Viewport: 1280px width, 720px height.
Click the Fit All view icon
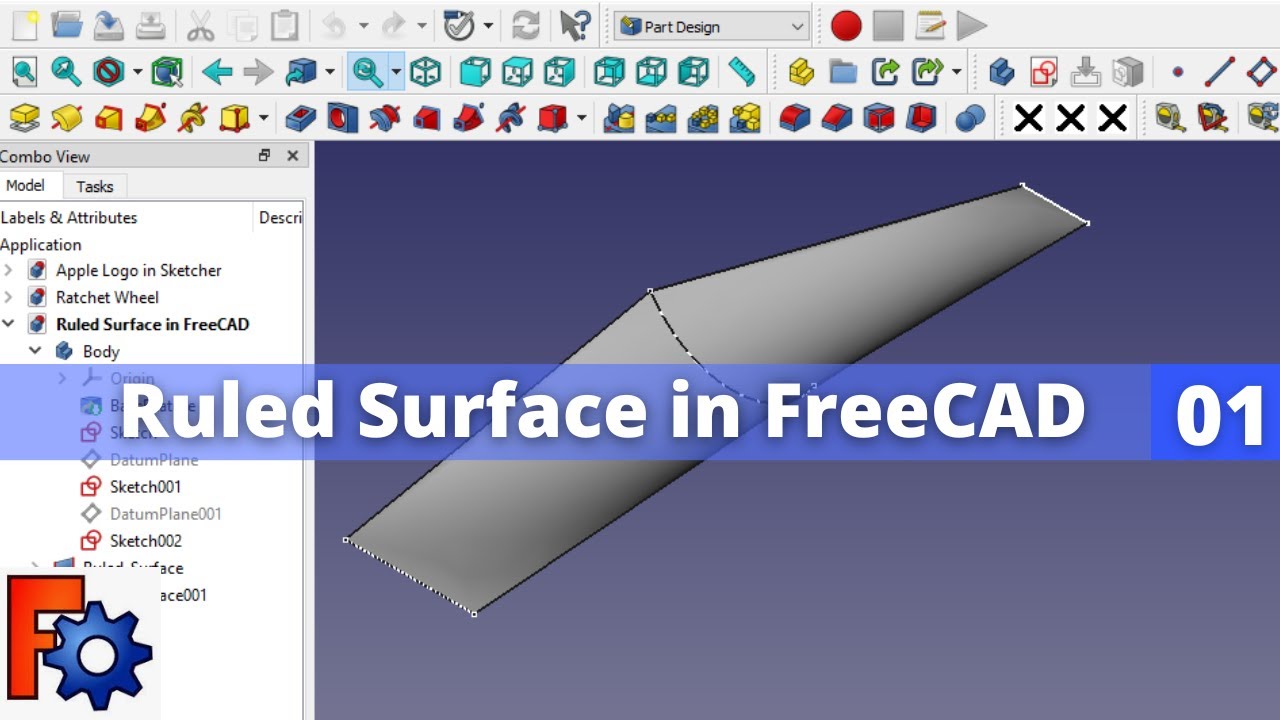24,71
